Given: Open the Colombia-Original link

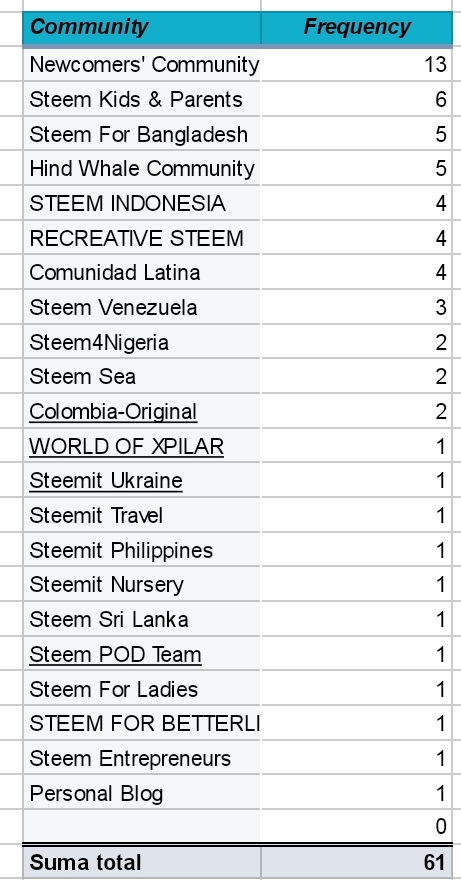Looking at the screenshot, I should (113, 411).
